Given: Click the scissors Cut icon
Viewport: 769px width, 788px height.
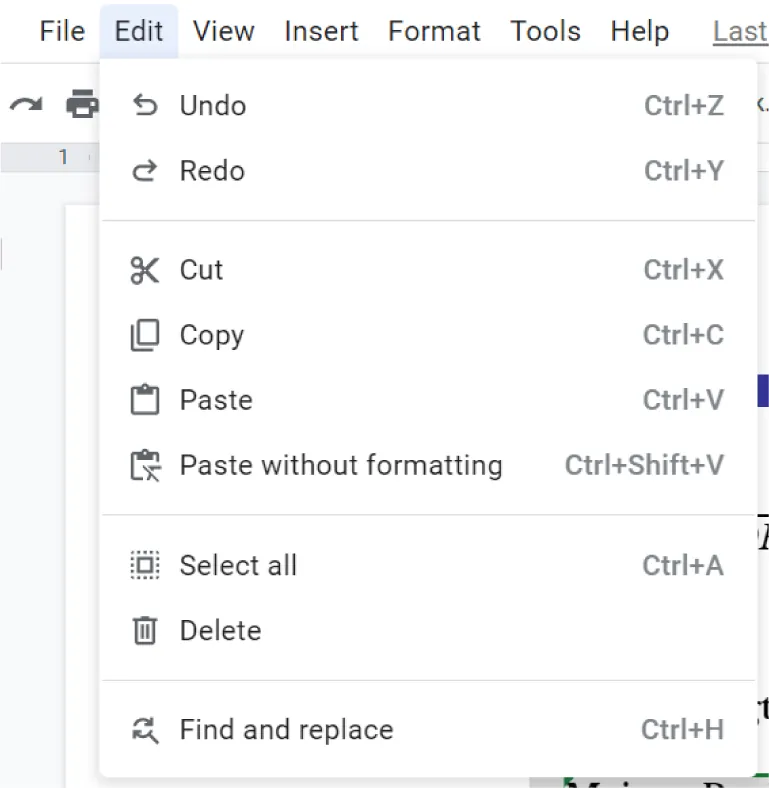Looking at the screenshot, I should point(145,270).
